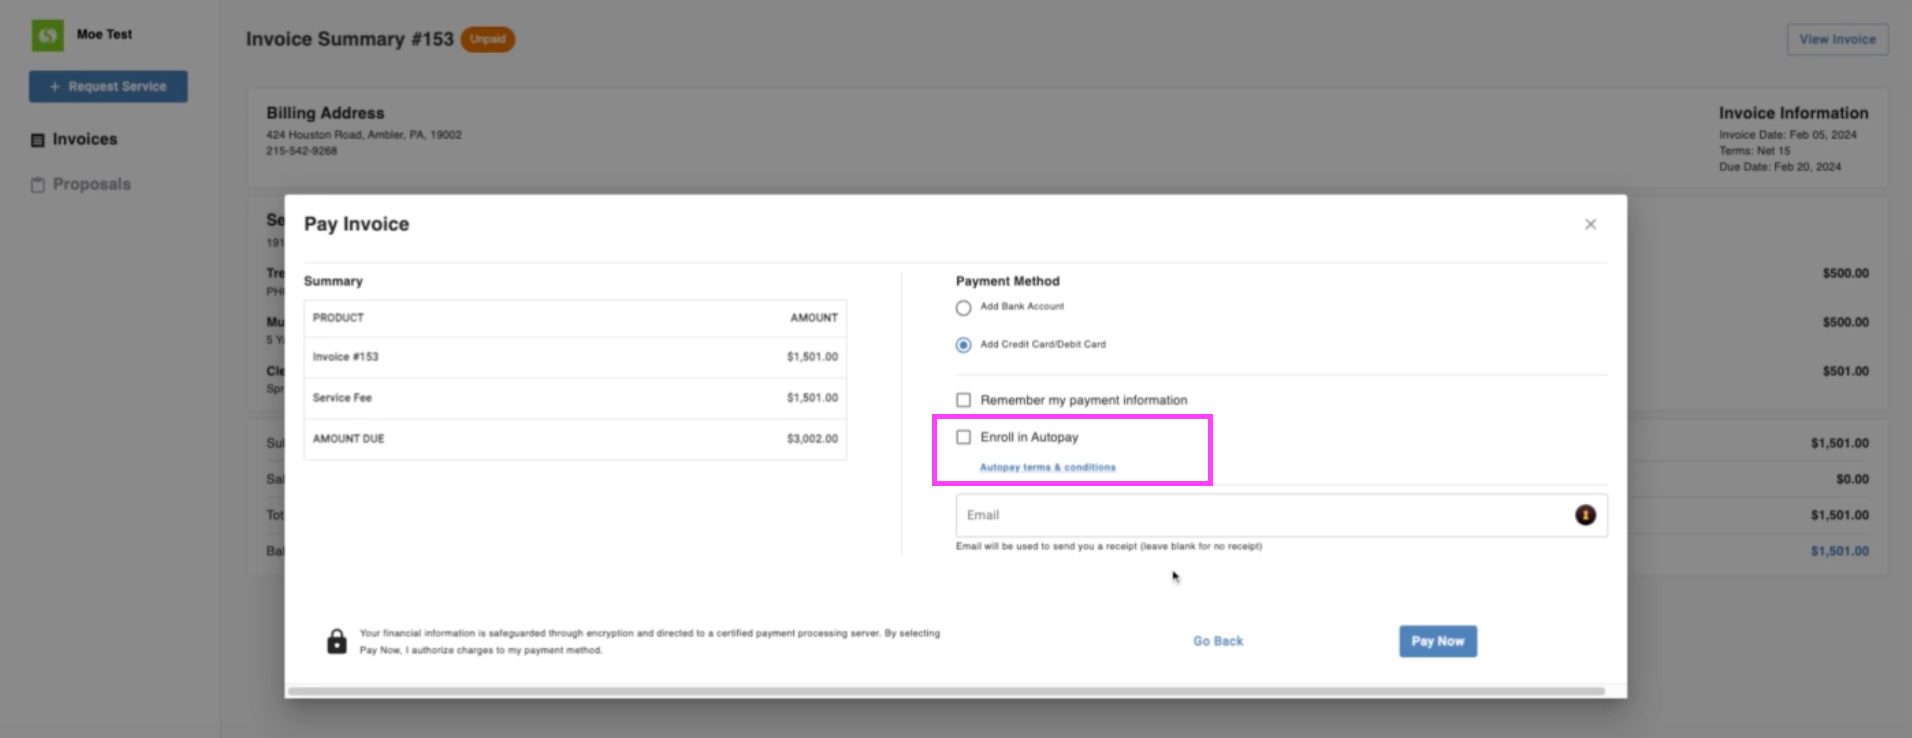Open Invoices in the sidebar menu
The height and width of the screenshot is (738, 1912).
(85, 139)
